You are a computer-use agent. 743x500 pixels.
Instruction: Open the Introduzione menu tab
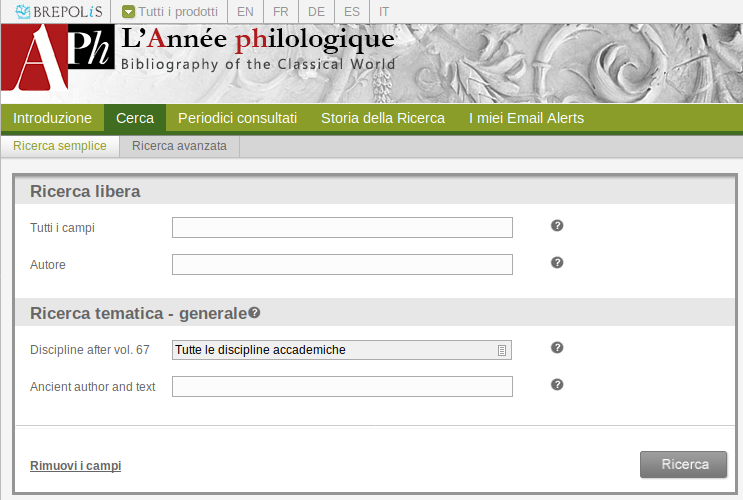tap(52, 118)
